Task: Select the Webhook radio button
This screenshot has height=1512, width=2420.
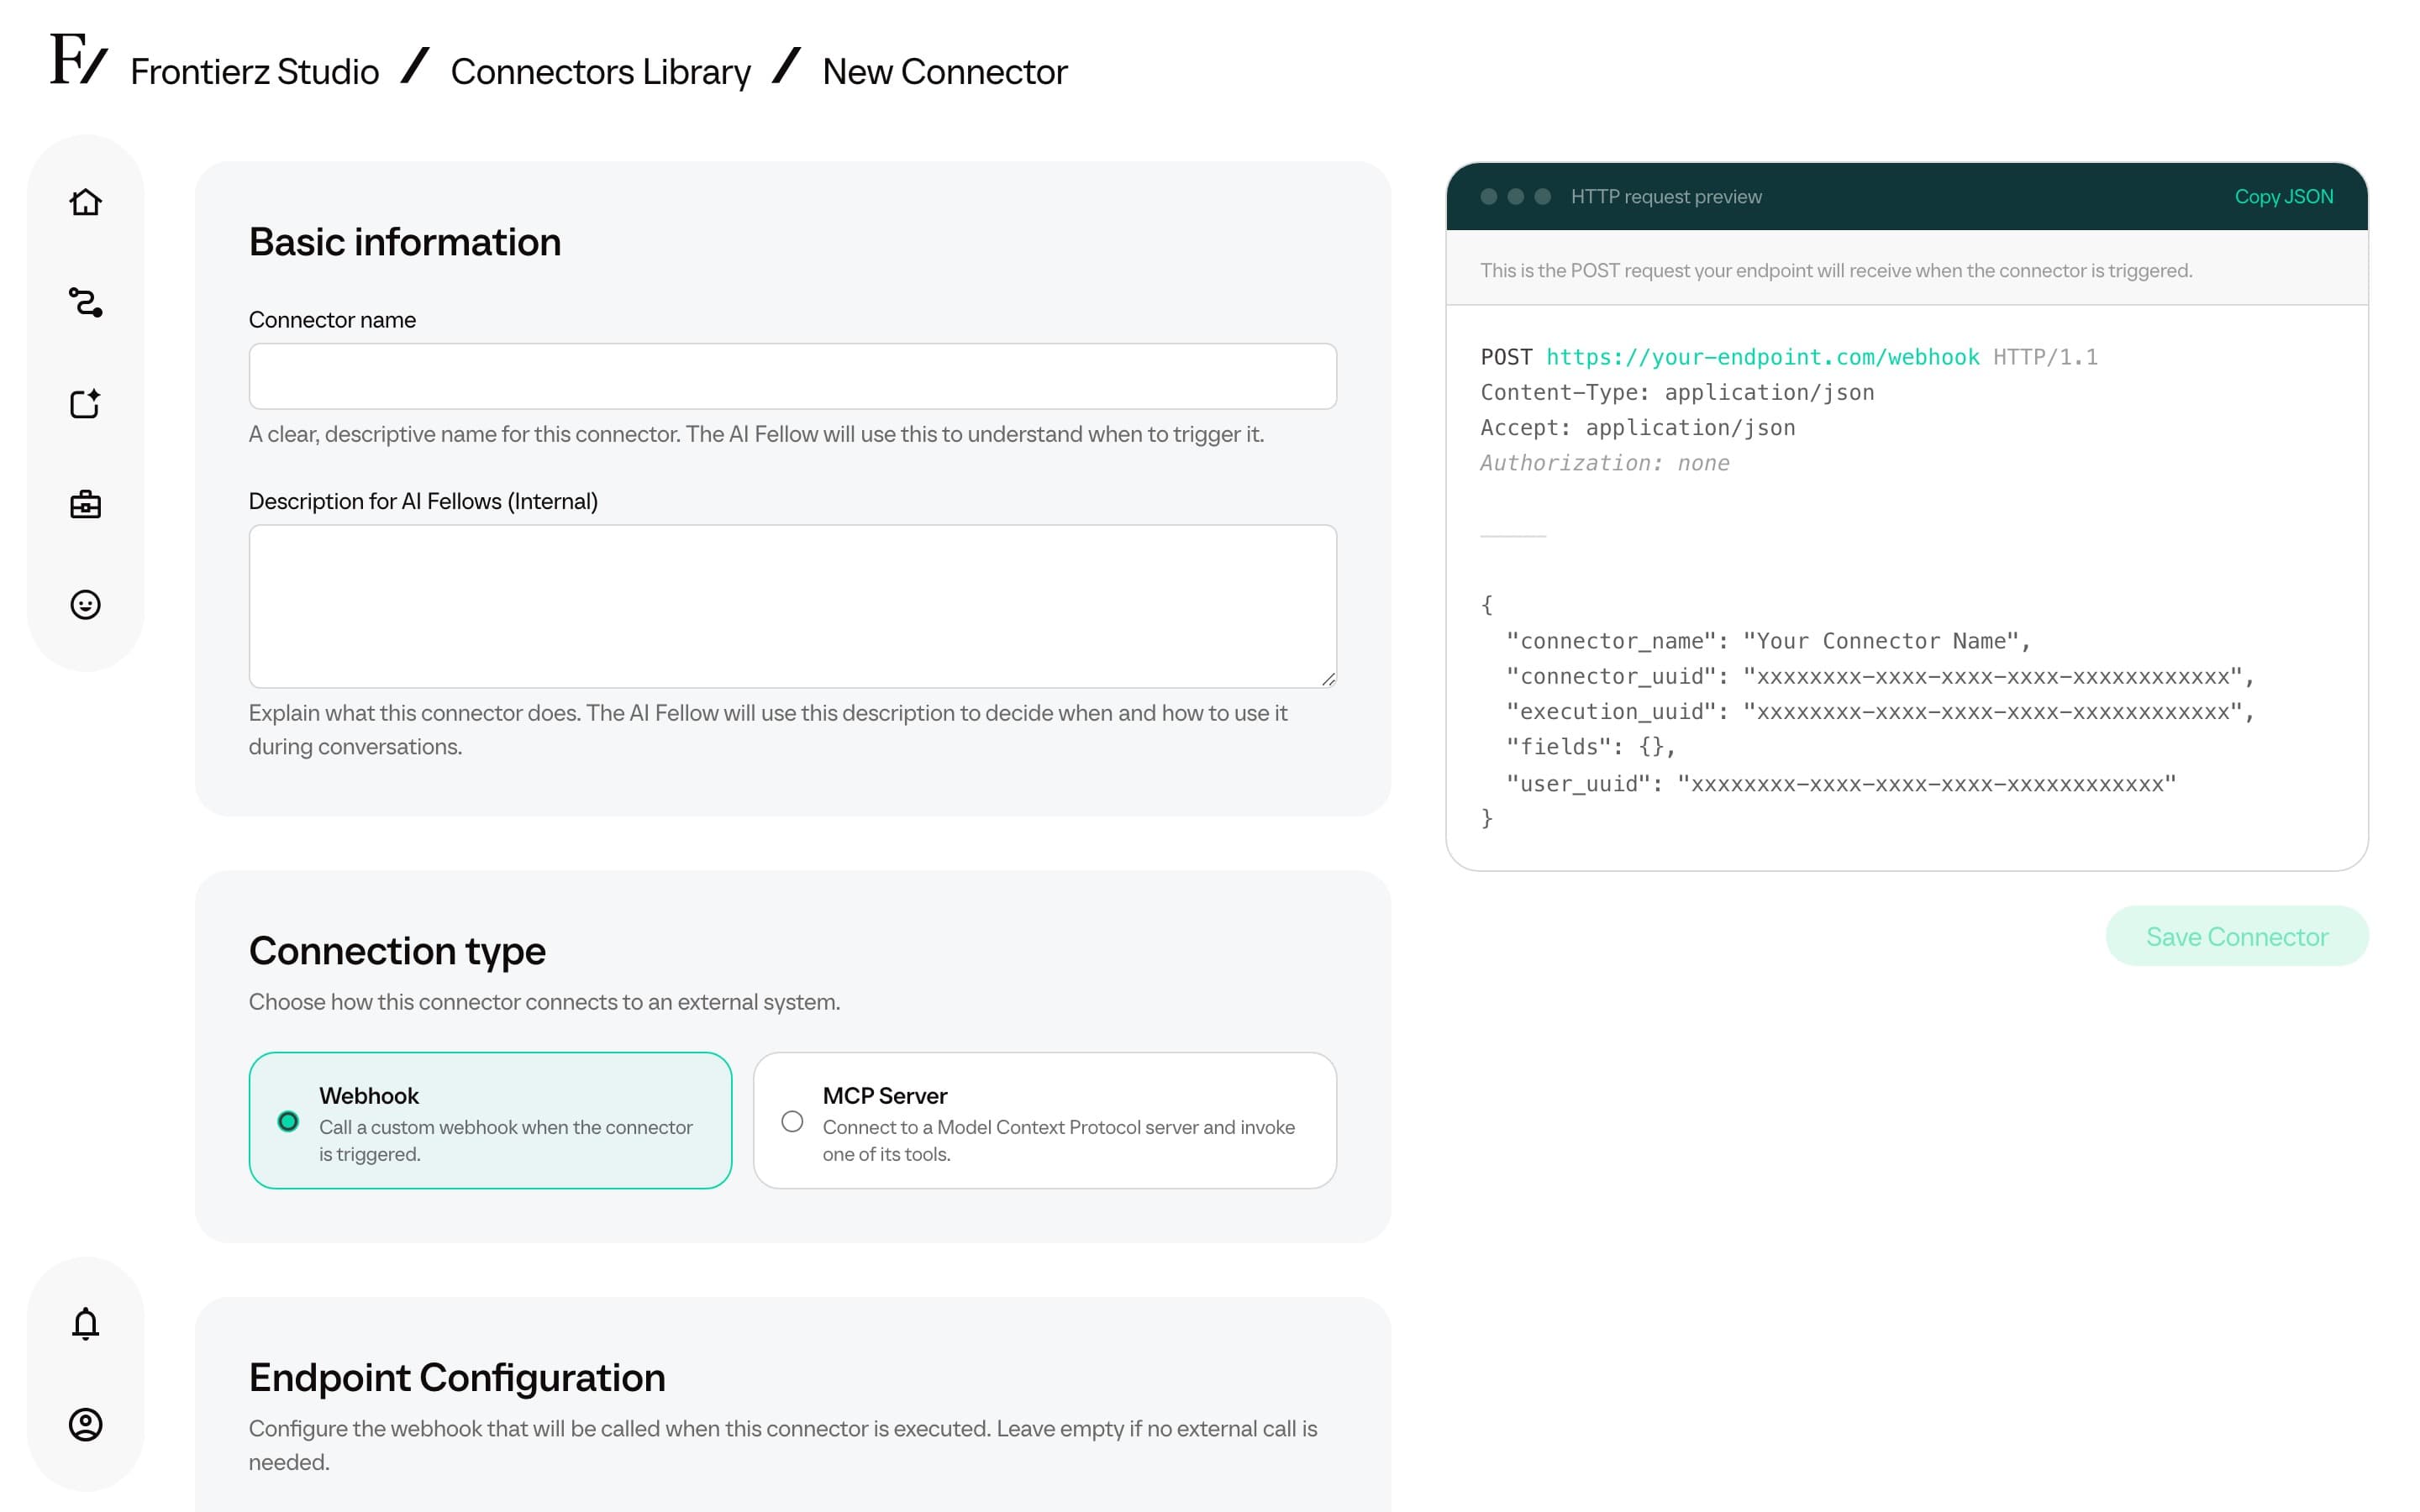Action: coord(288,1121)
